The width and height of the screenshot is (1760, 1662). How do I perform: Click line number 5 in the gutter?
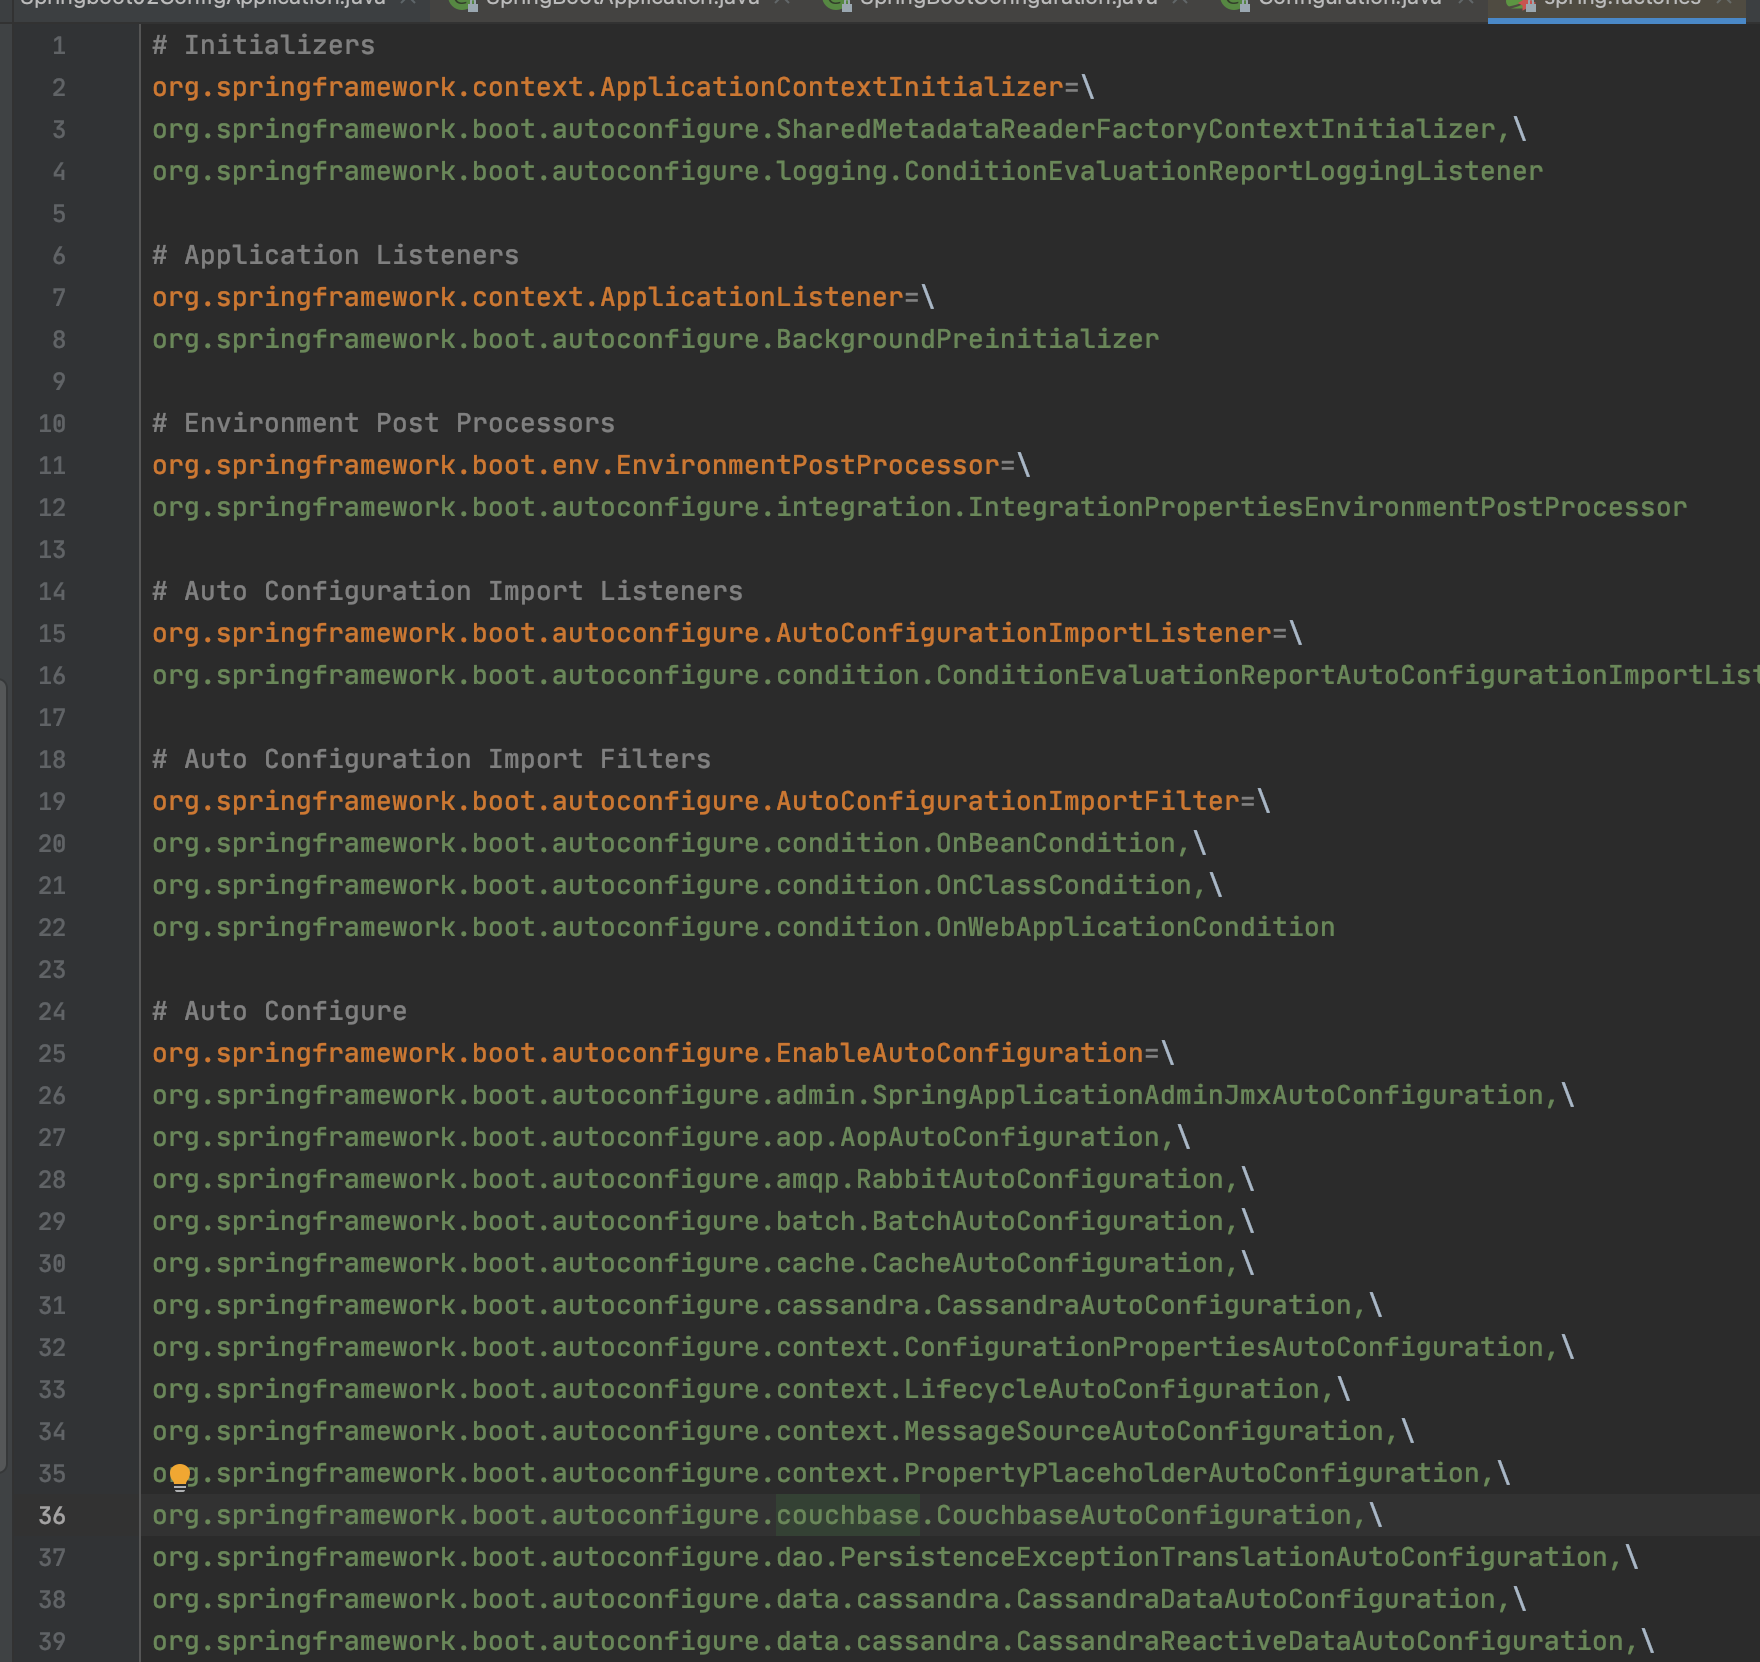[59, 213]
